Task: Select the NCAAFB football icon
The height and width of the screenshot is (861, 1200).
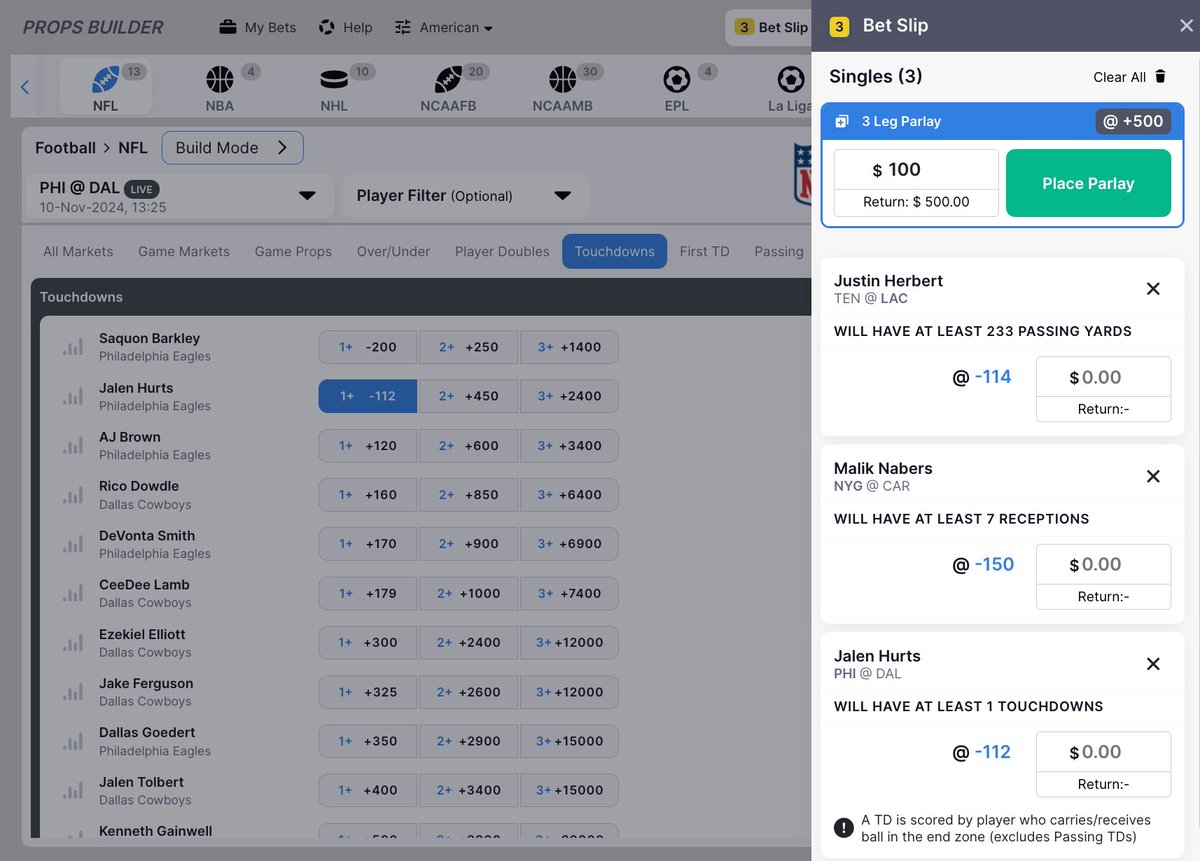Action: tap(448, 79)
